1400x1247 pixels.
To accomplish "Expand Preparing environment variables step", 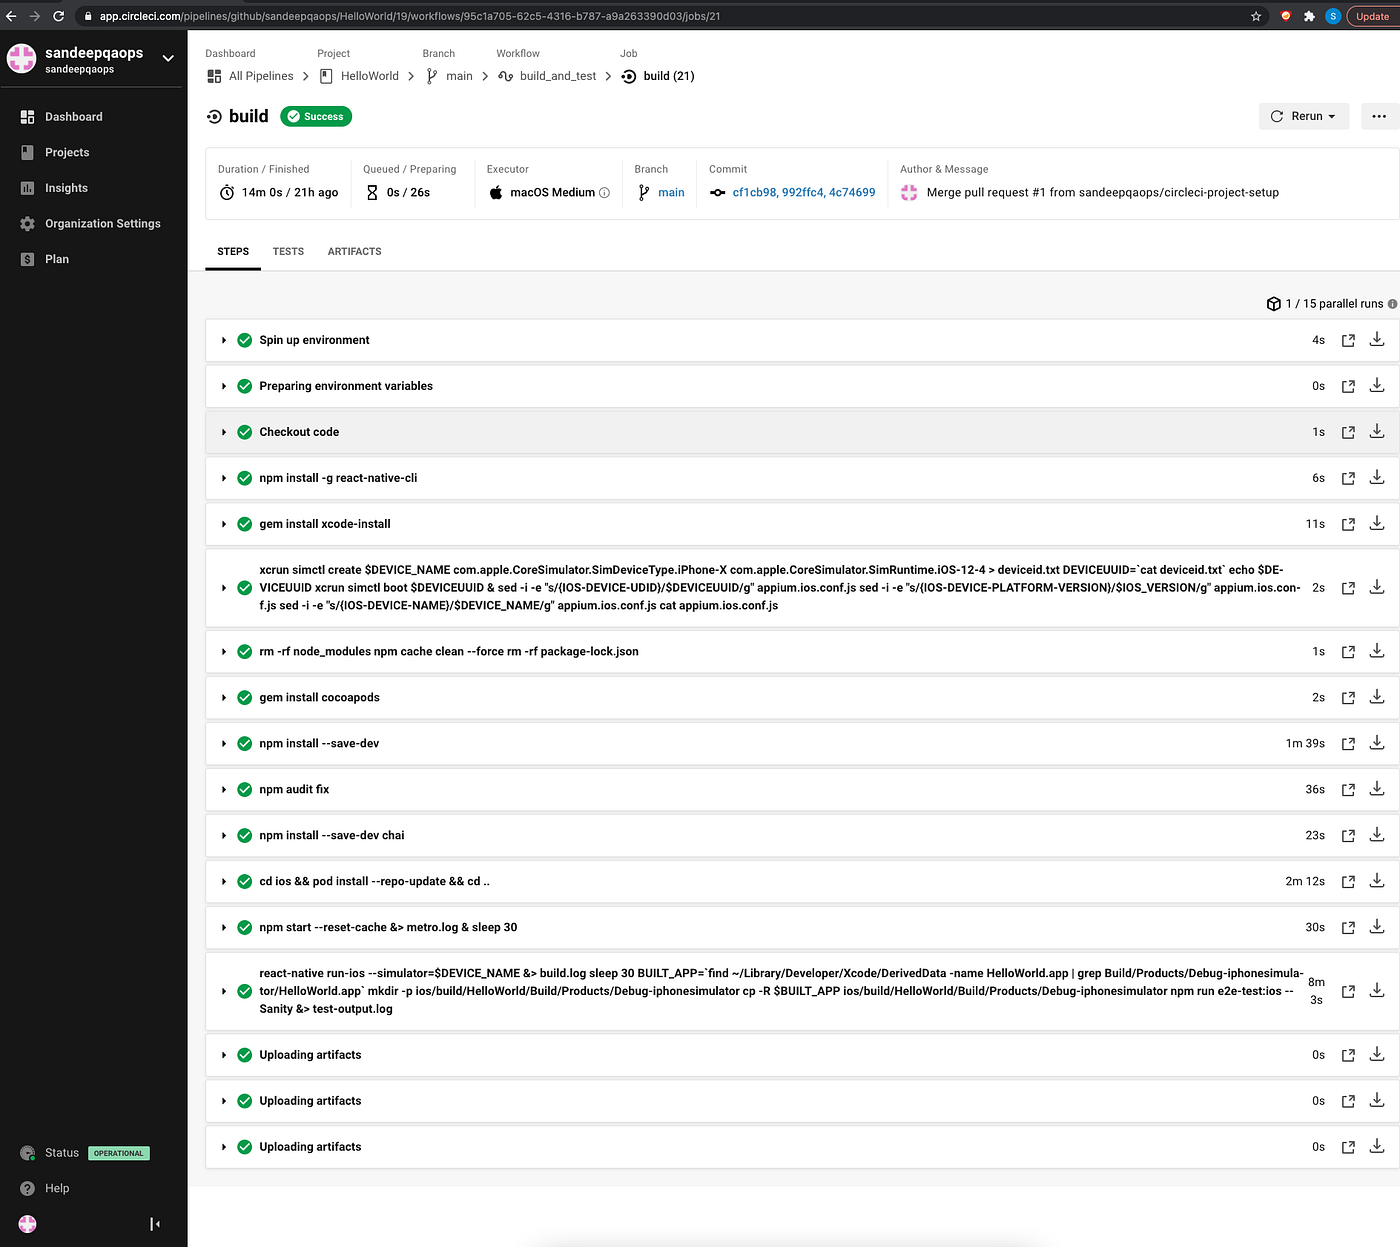I will (x=224, y=386).
